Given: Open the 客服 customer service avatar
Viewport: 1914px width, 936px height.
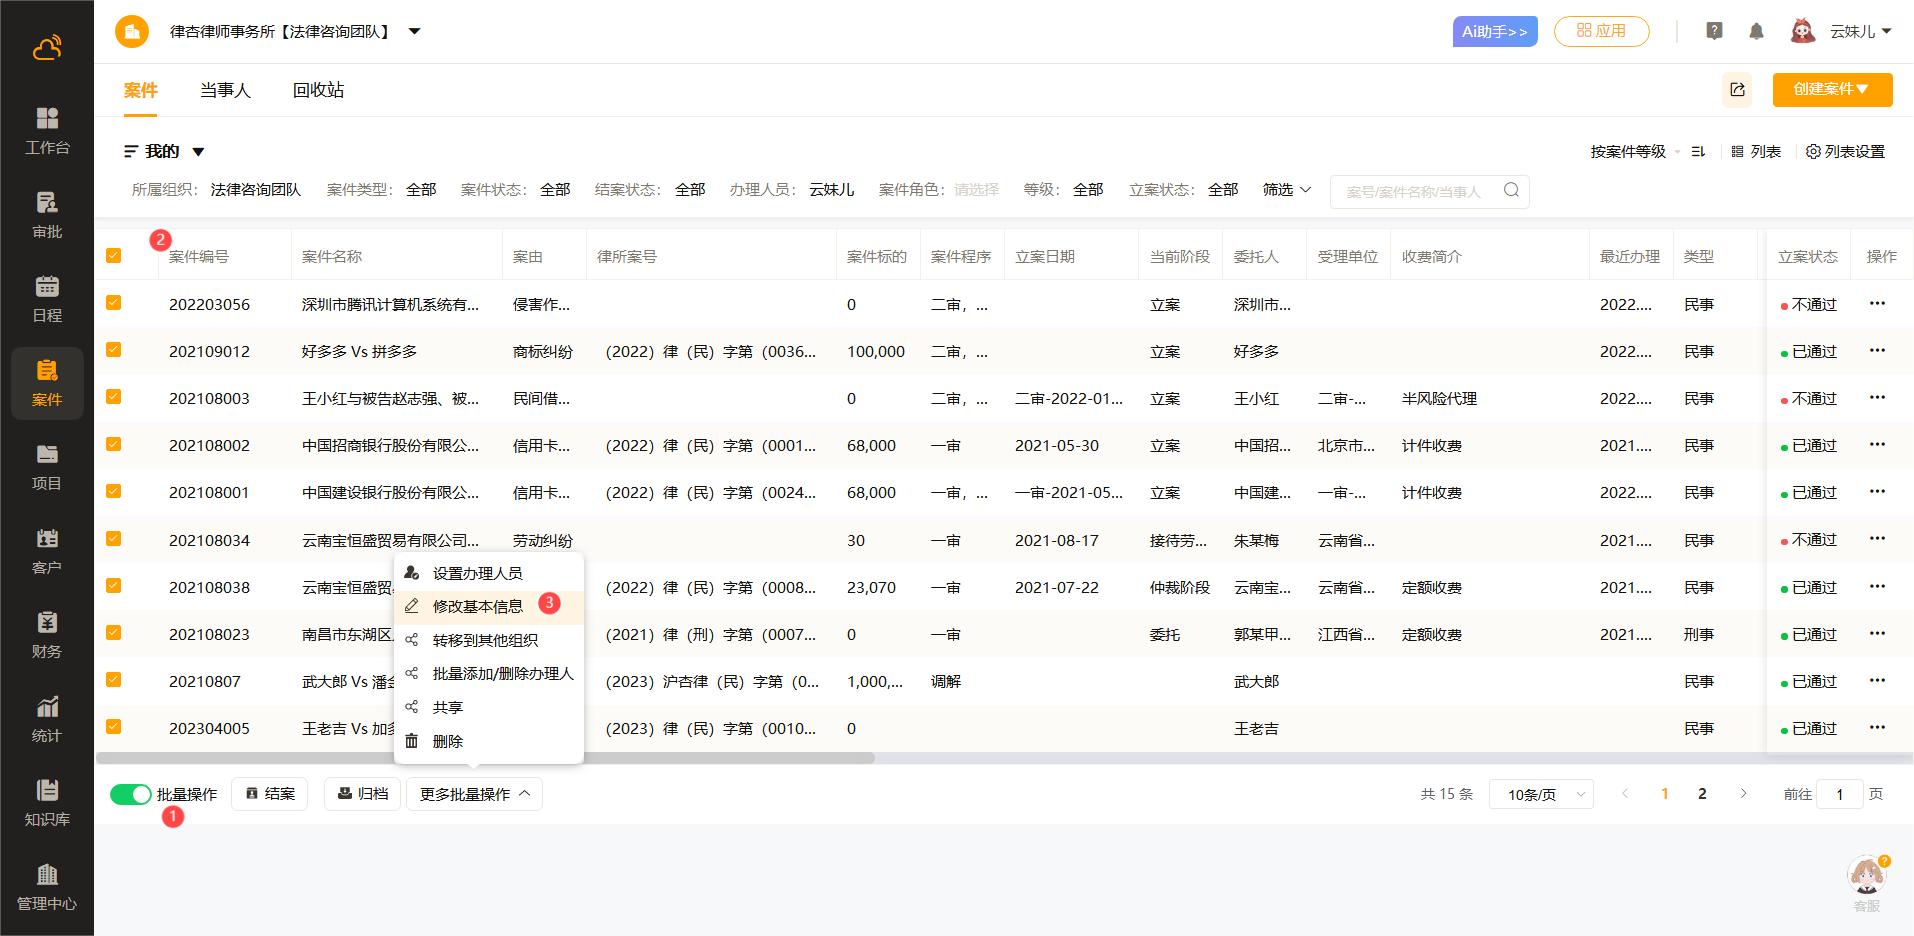Looking at the screenshot, I should click(1866, 878).
